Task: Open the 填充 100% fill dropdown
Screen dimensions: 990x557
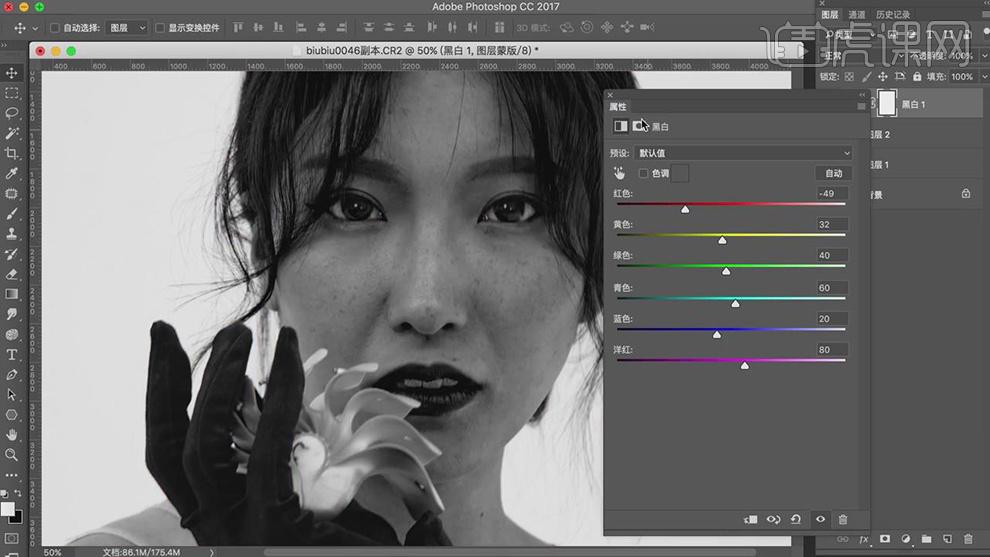Action: click(967, 76)
